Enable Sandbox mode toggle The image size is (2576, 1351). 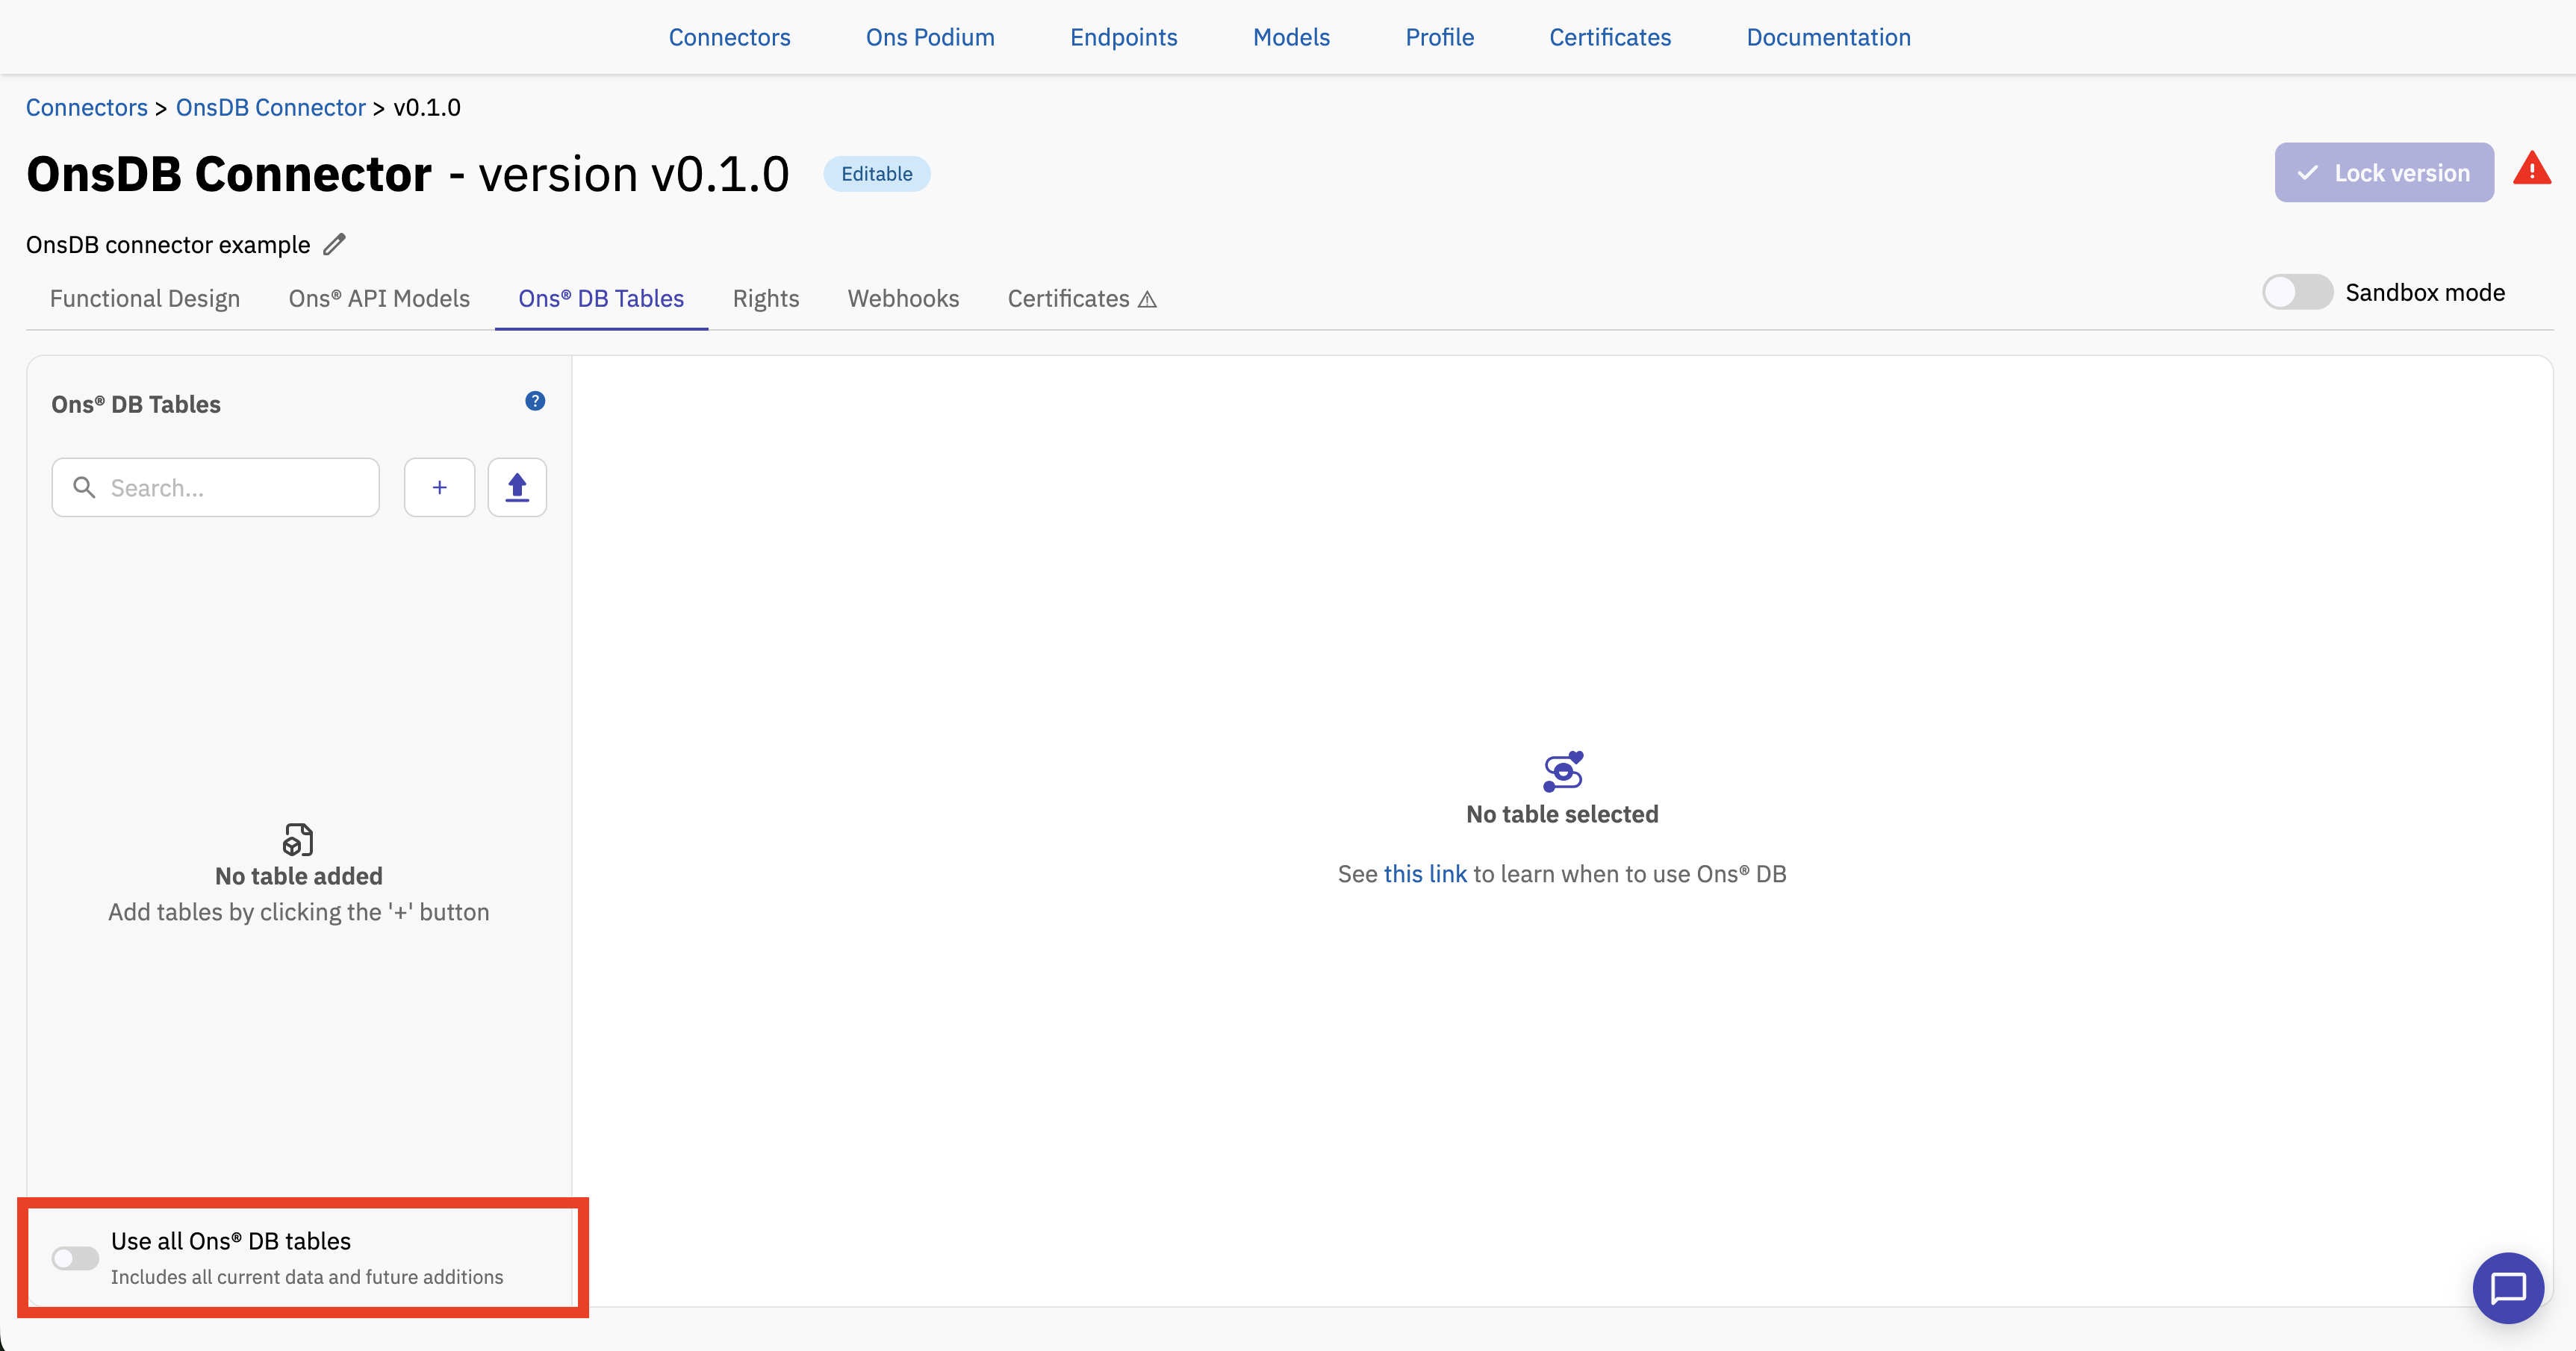tap(2297, 292)
